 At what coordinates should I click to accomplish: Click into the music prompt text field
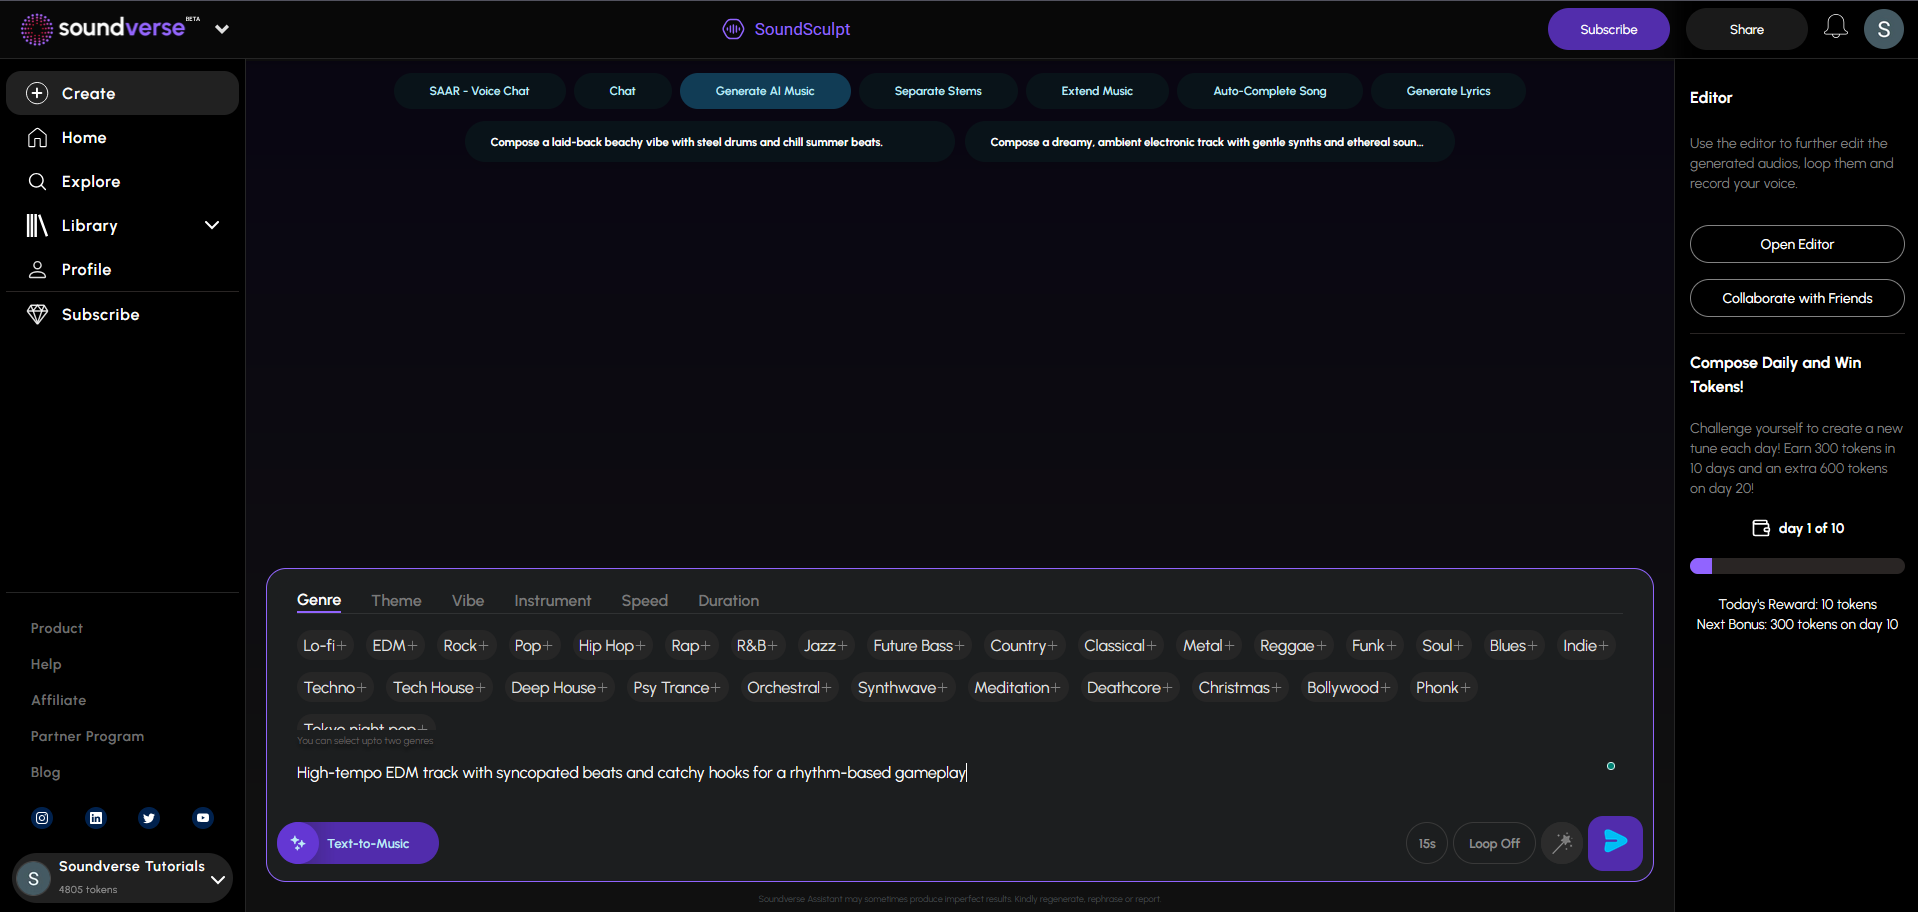(940, 773)
